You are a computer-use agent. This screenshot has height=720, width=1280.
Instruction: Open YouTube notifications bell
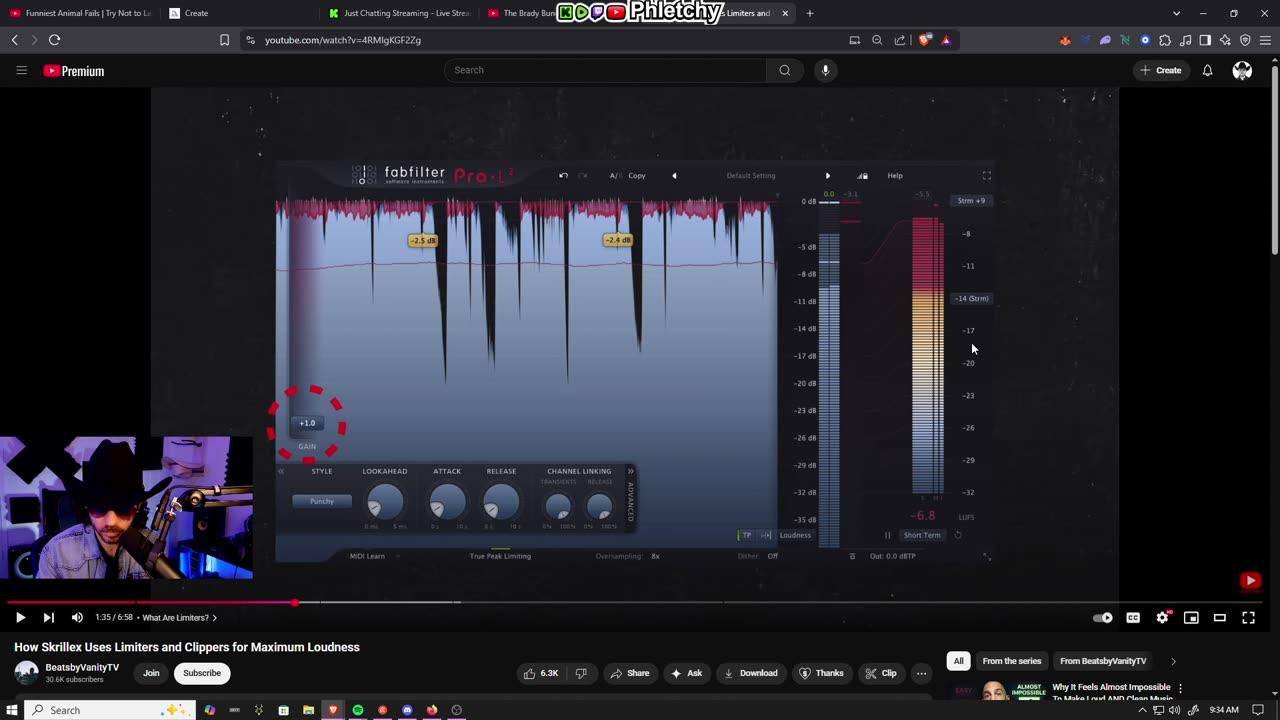click(x=1208, y=70)
